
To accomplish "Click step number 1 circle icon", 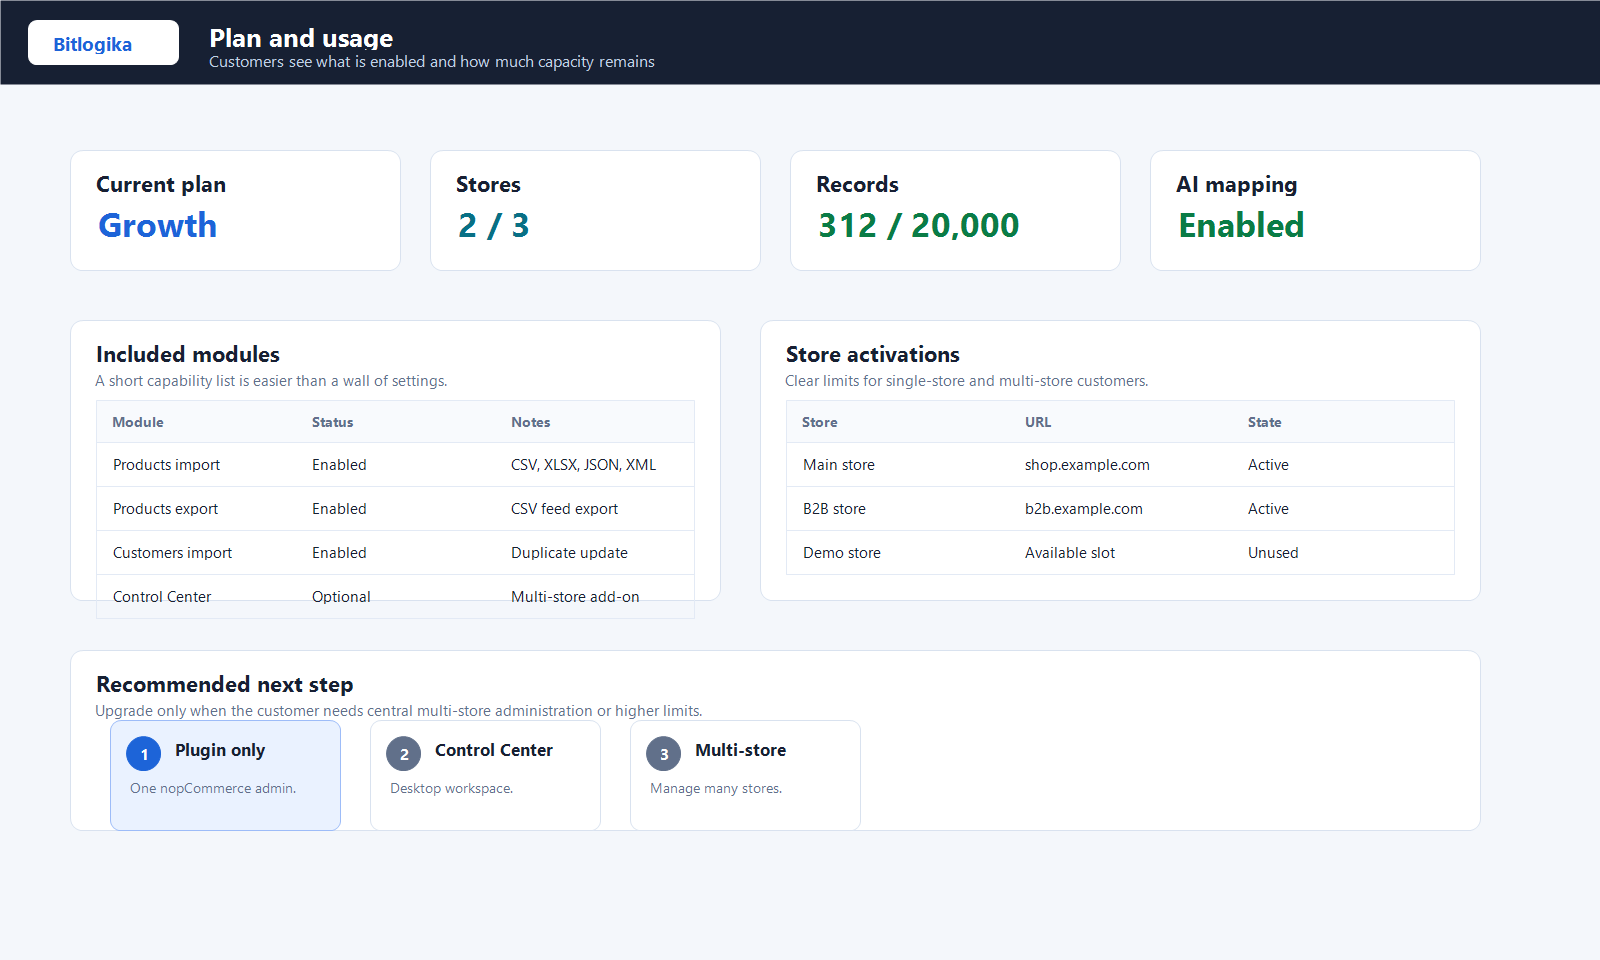I will pyautogui.click(x=144, y=754).
